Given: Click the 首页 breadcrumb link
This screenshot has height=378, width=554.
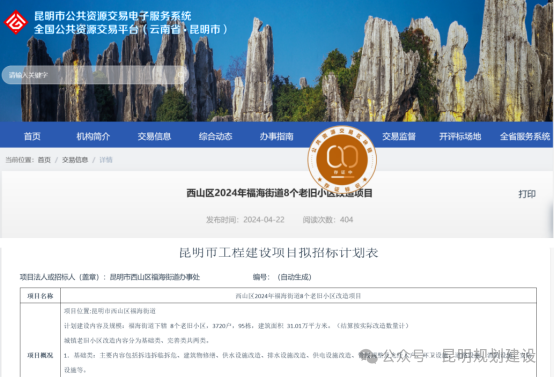Looking at the screenshot, I should click(x=44, y=160).
